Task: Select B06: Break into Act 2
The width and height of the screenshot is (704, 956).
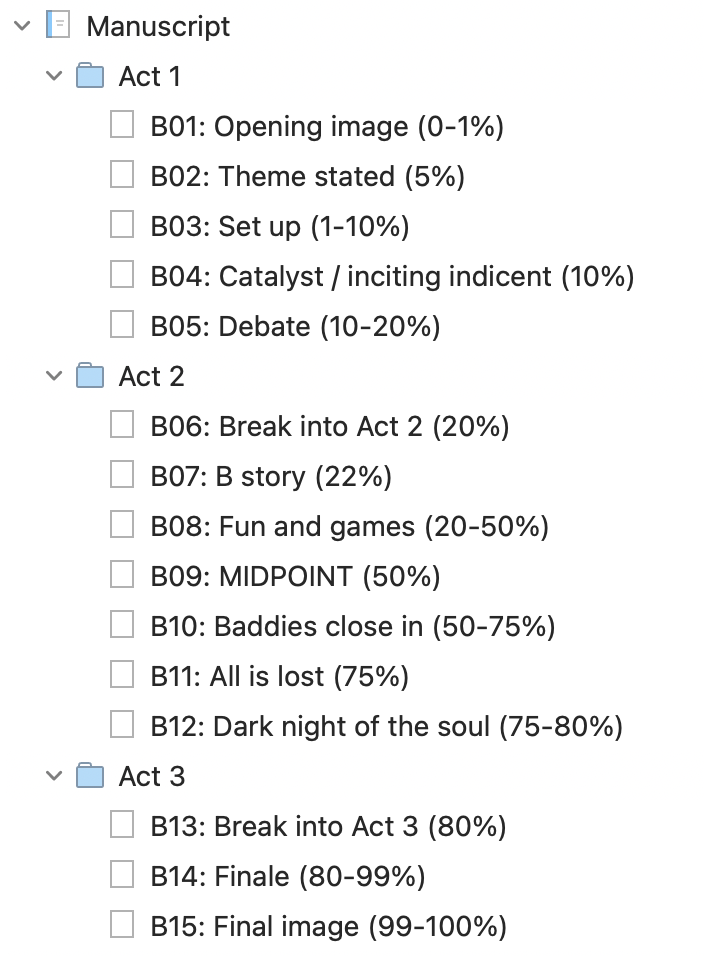Action: [x=330, y=426]
